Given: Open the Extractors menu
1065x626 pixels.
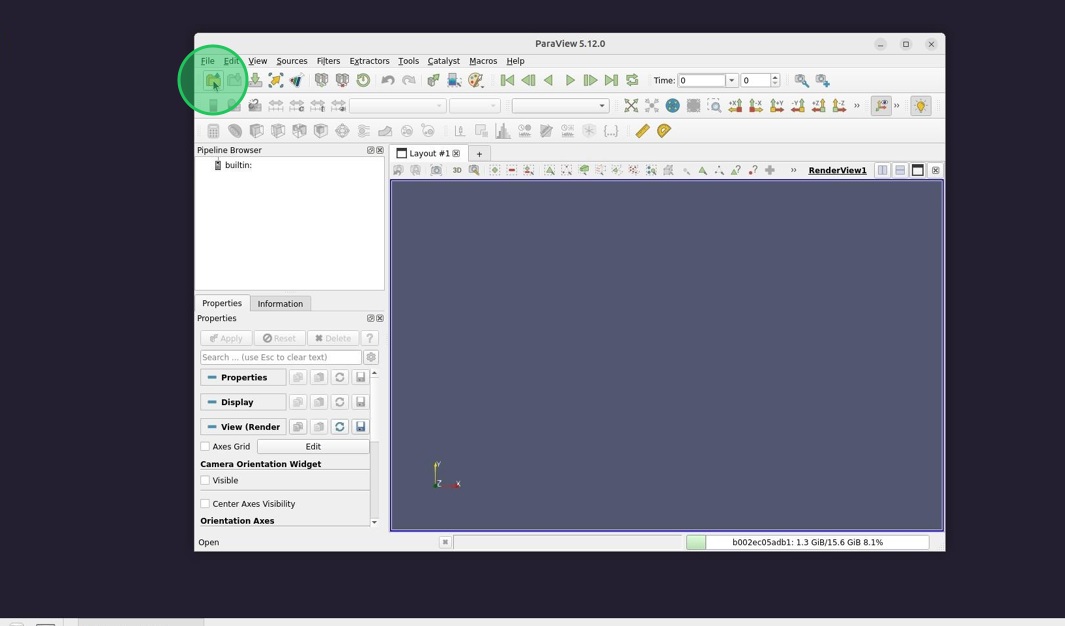Looking at the screenshot, I should pos(369,61).
